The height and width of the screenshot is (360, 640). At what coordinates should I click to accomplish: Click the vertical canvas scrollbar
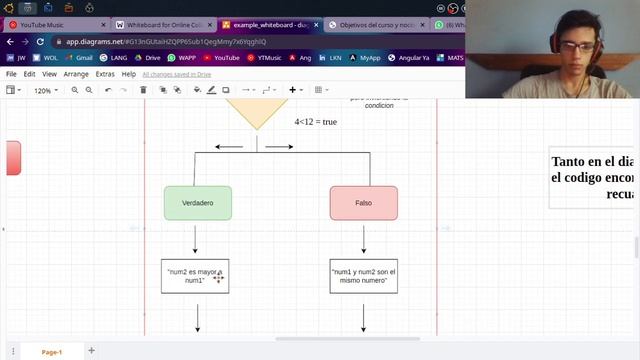pyautogui.click(x=637, y=247)
